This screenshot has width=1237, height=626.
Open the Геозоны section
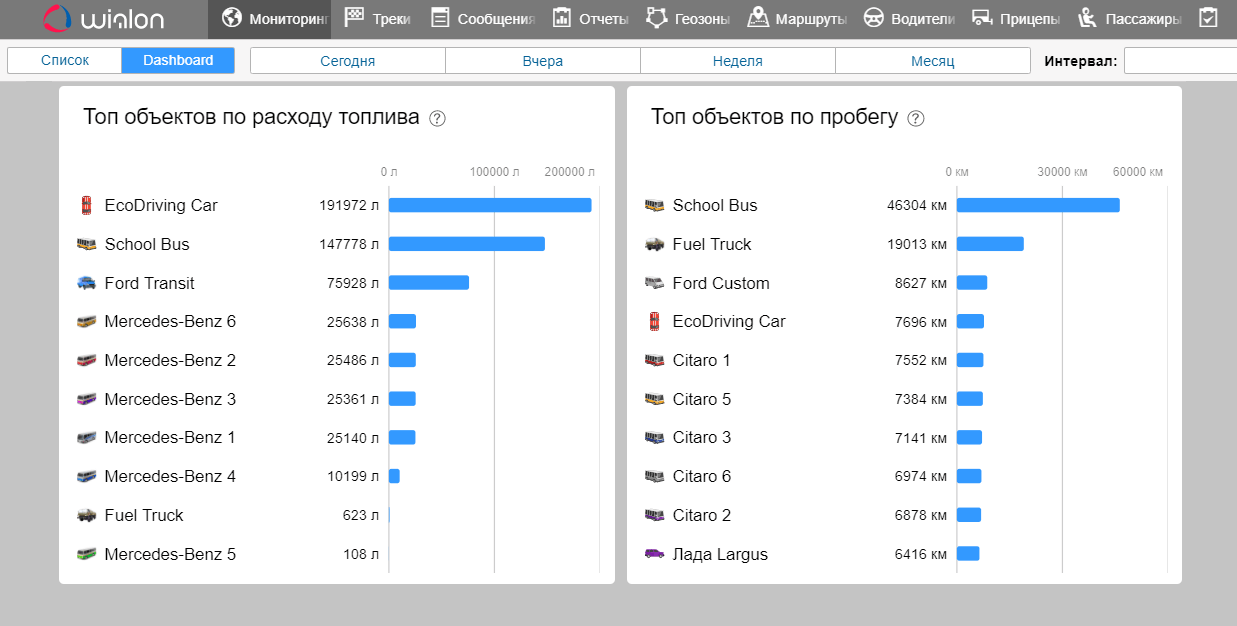687,18
